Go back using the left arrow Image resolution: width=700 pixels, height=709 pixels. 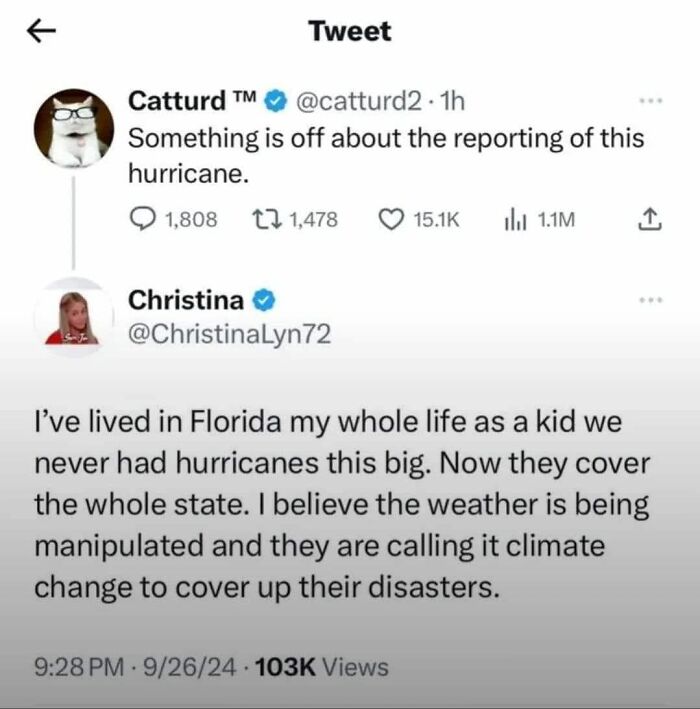(39, 31)
